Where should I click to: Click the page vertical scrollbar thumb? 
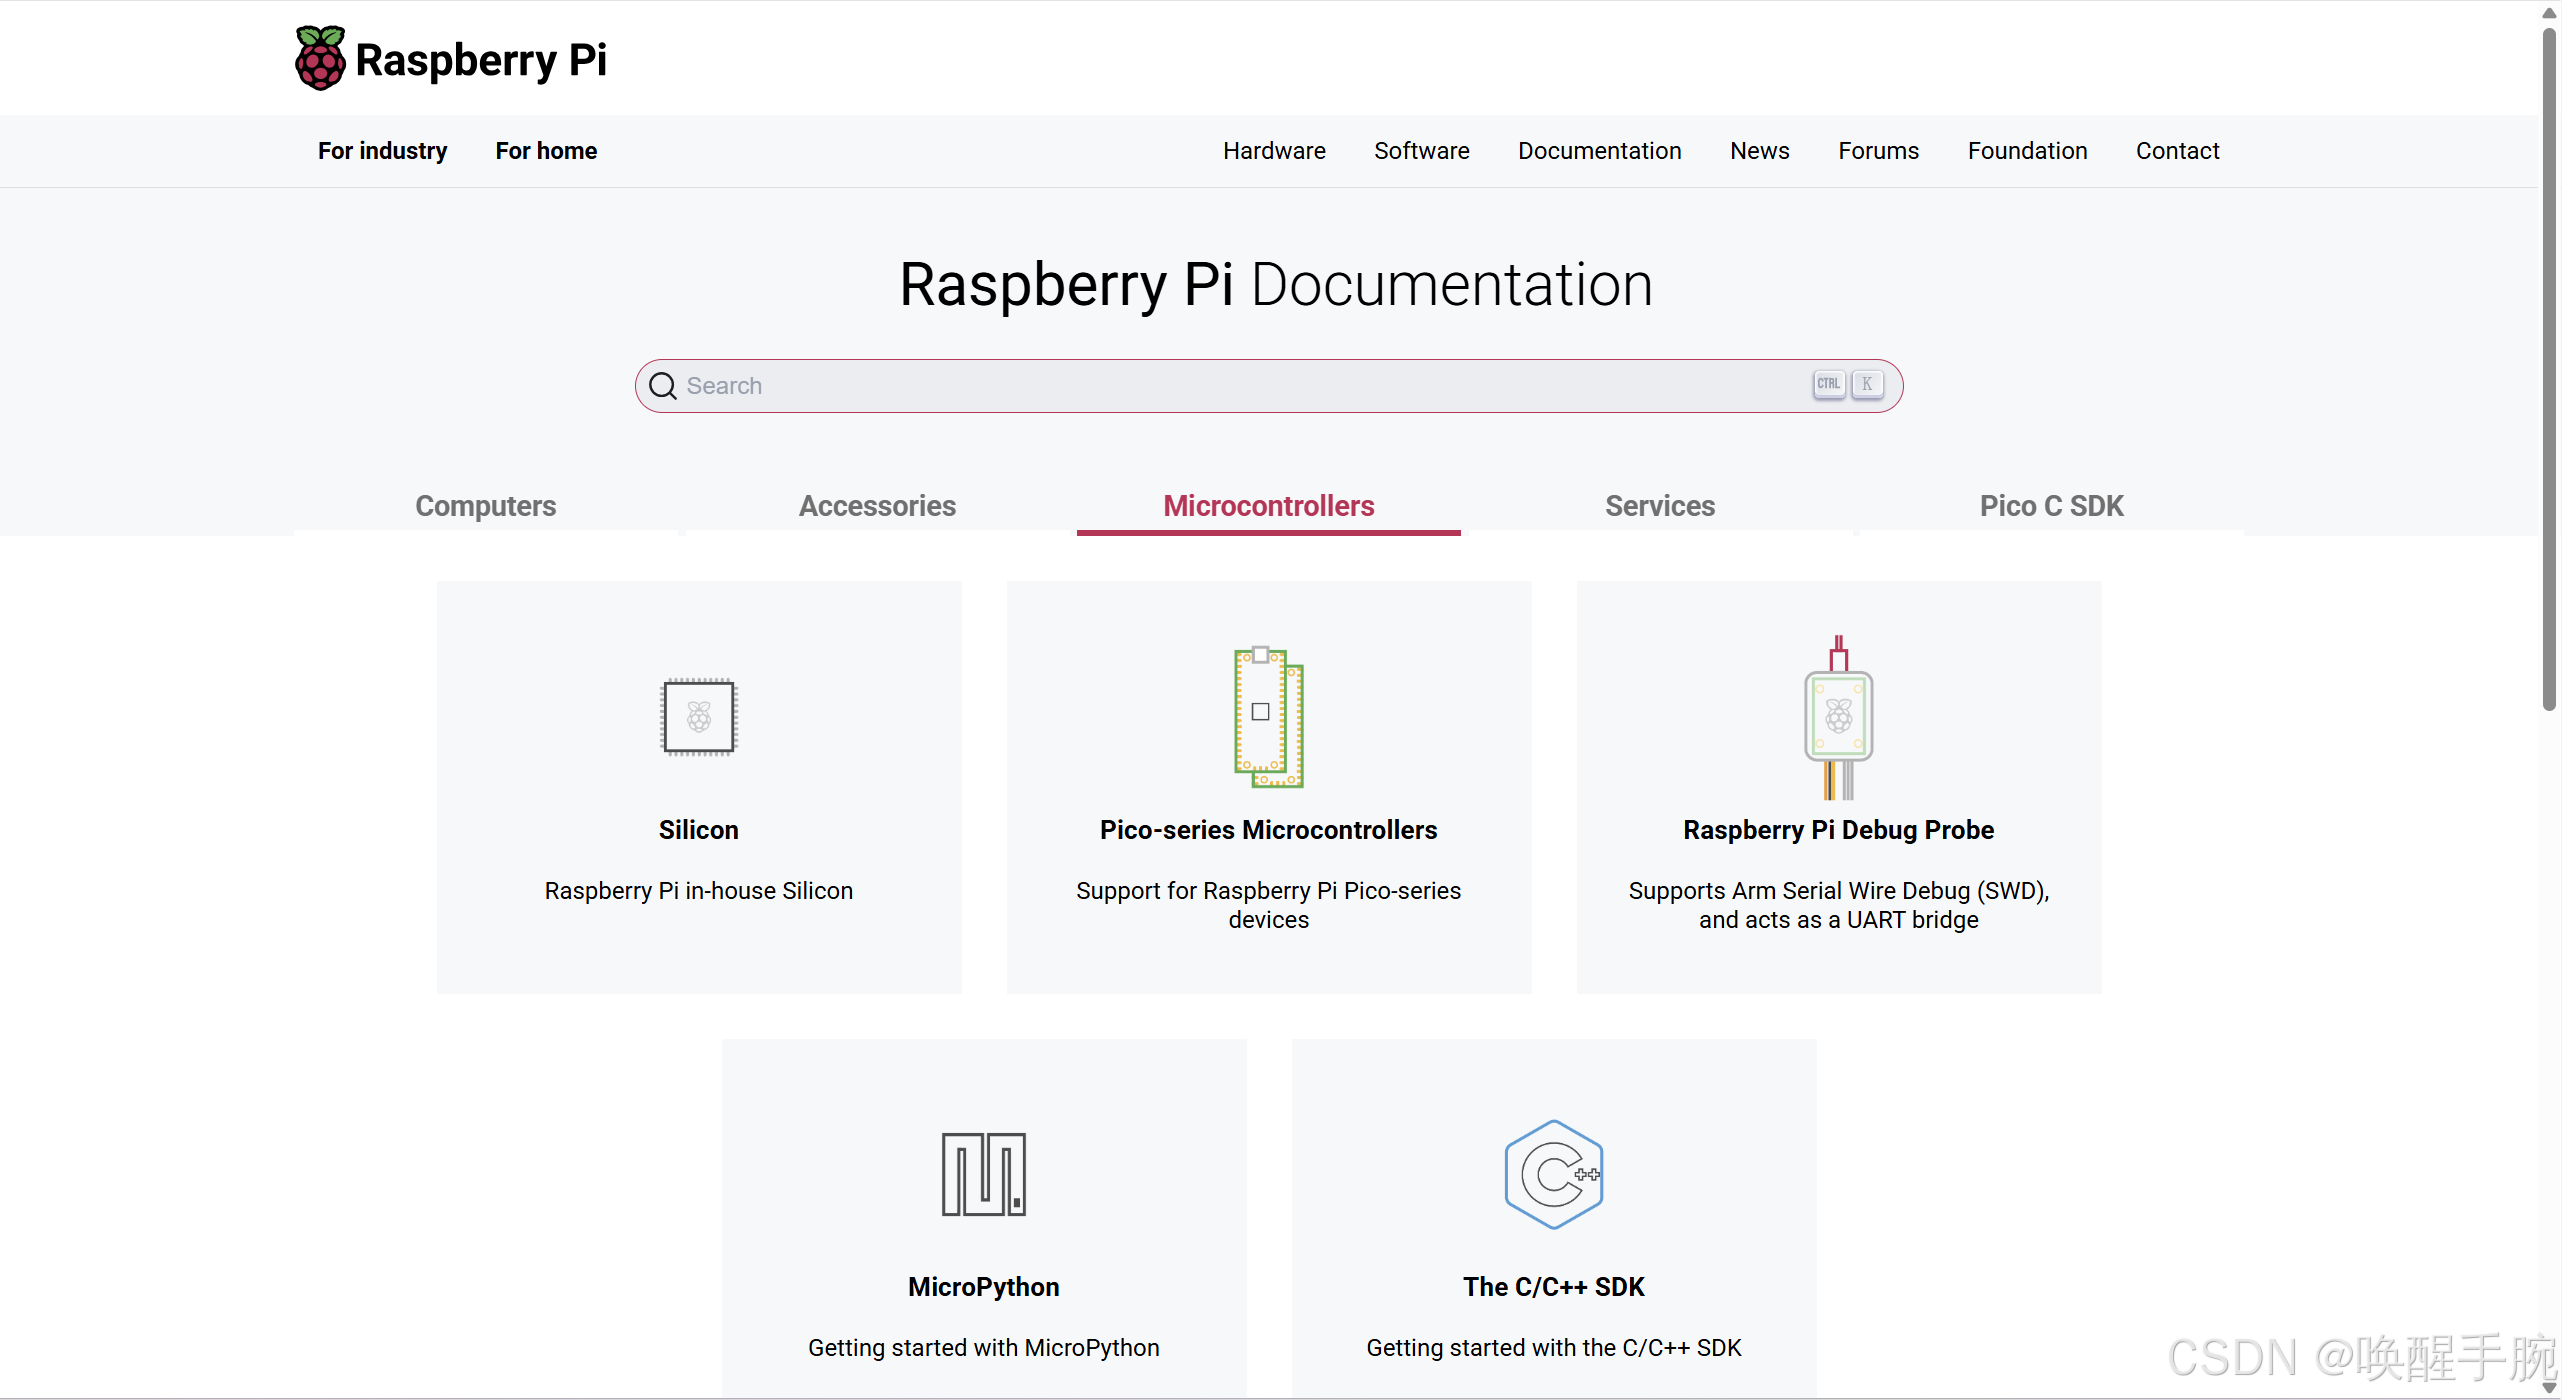2549,370
